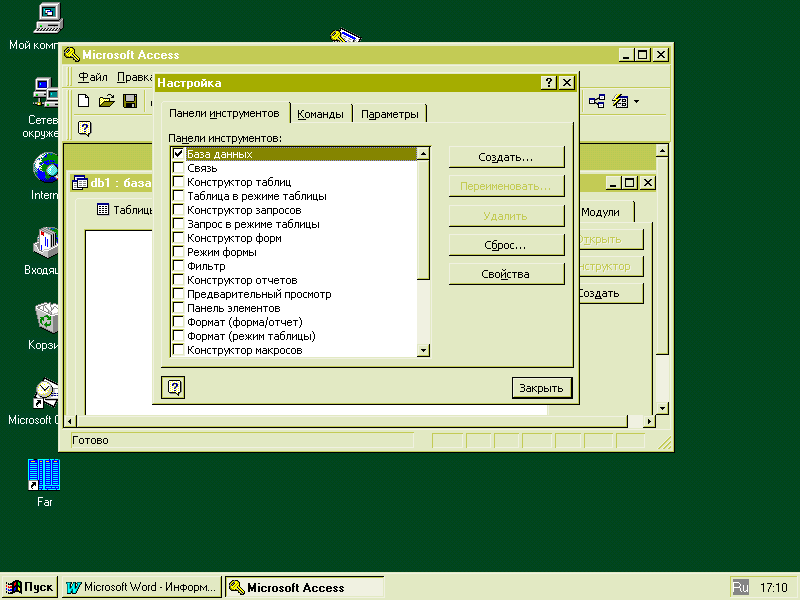Click the help icon at dialog bottom-left
Screen dimensions: 800x600
coord(172,387)
